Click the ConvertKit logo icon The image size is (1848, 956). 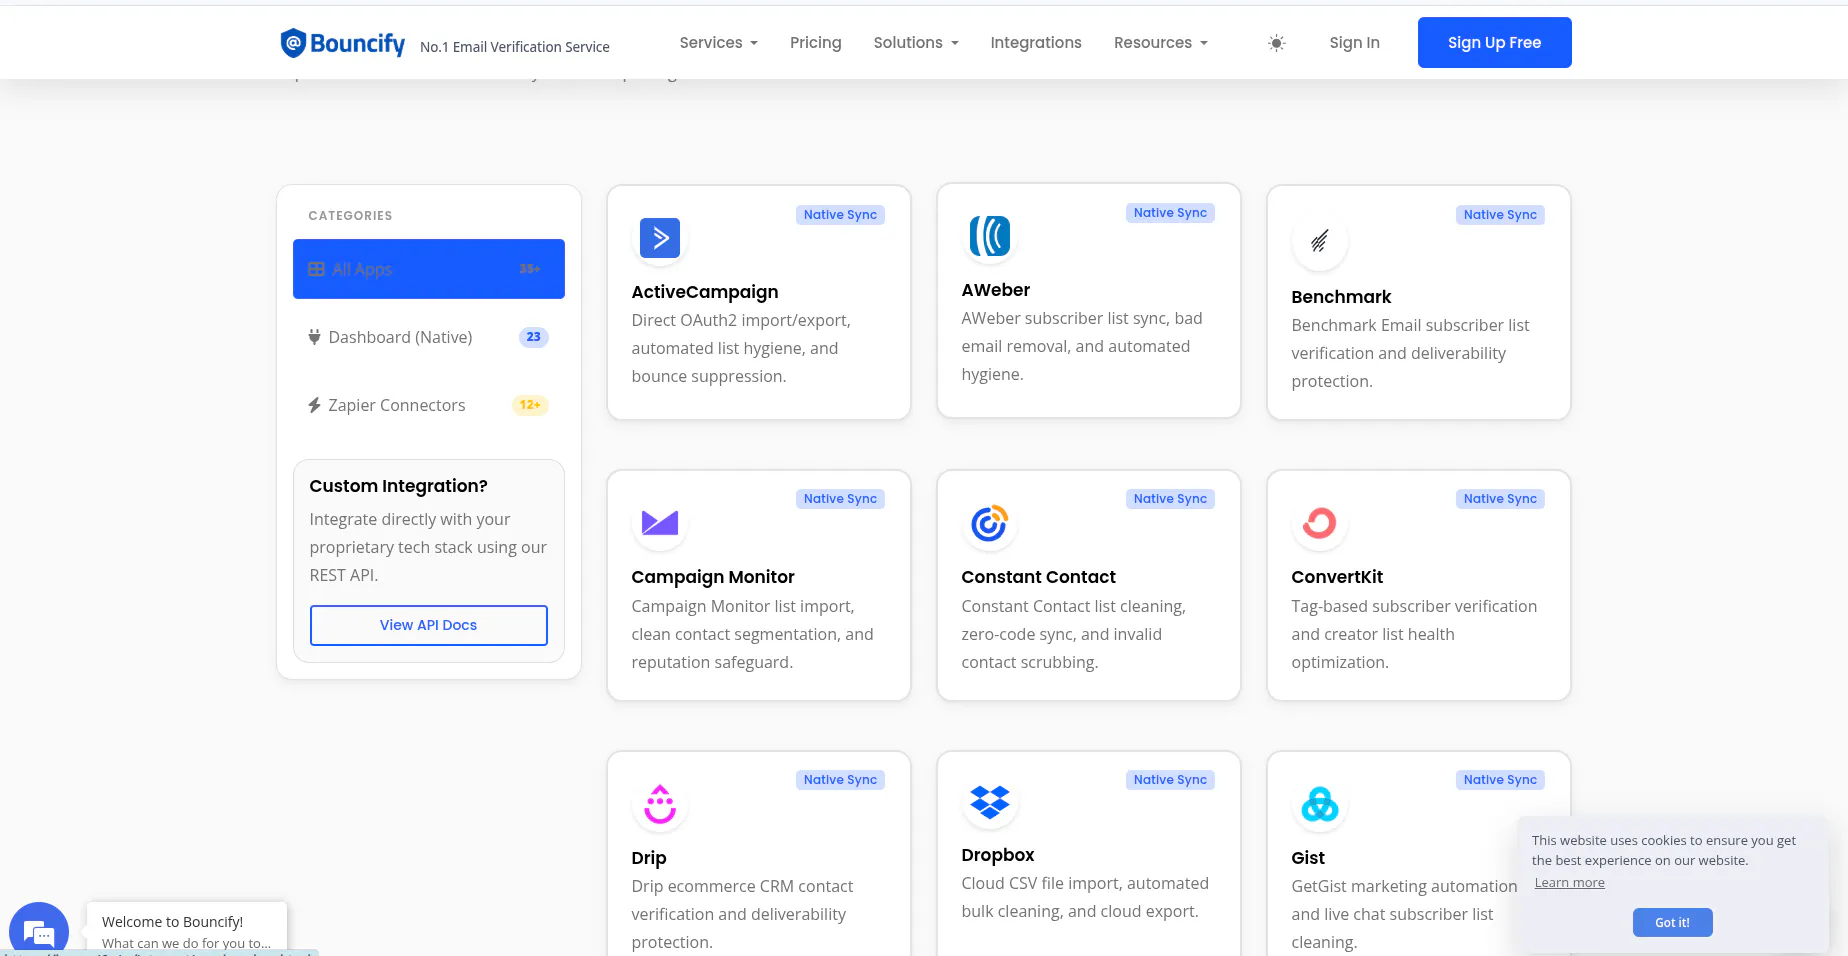tap(1320, 523)
